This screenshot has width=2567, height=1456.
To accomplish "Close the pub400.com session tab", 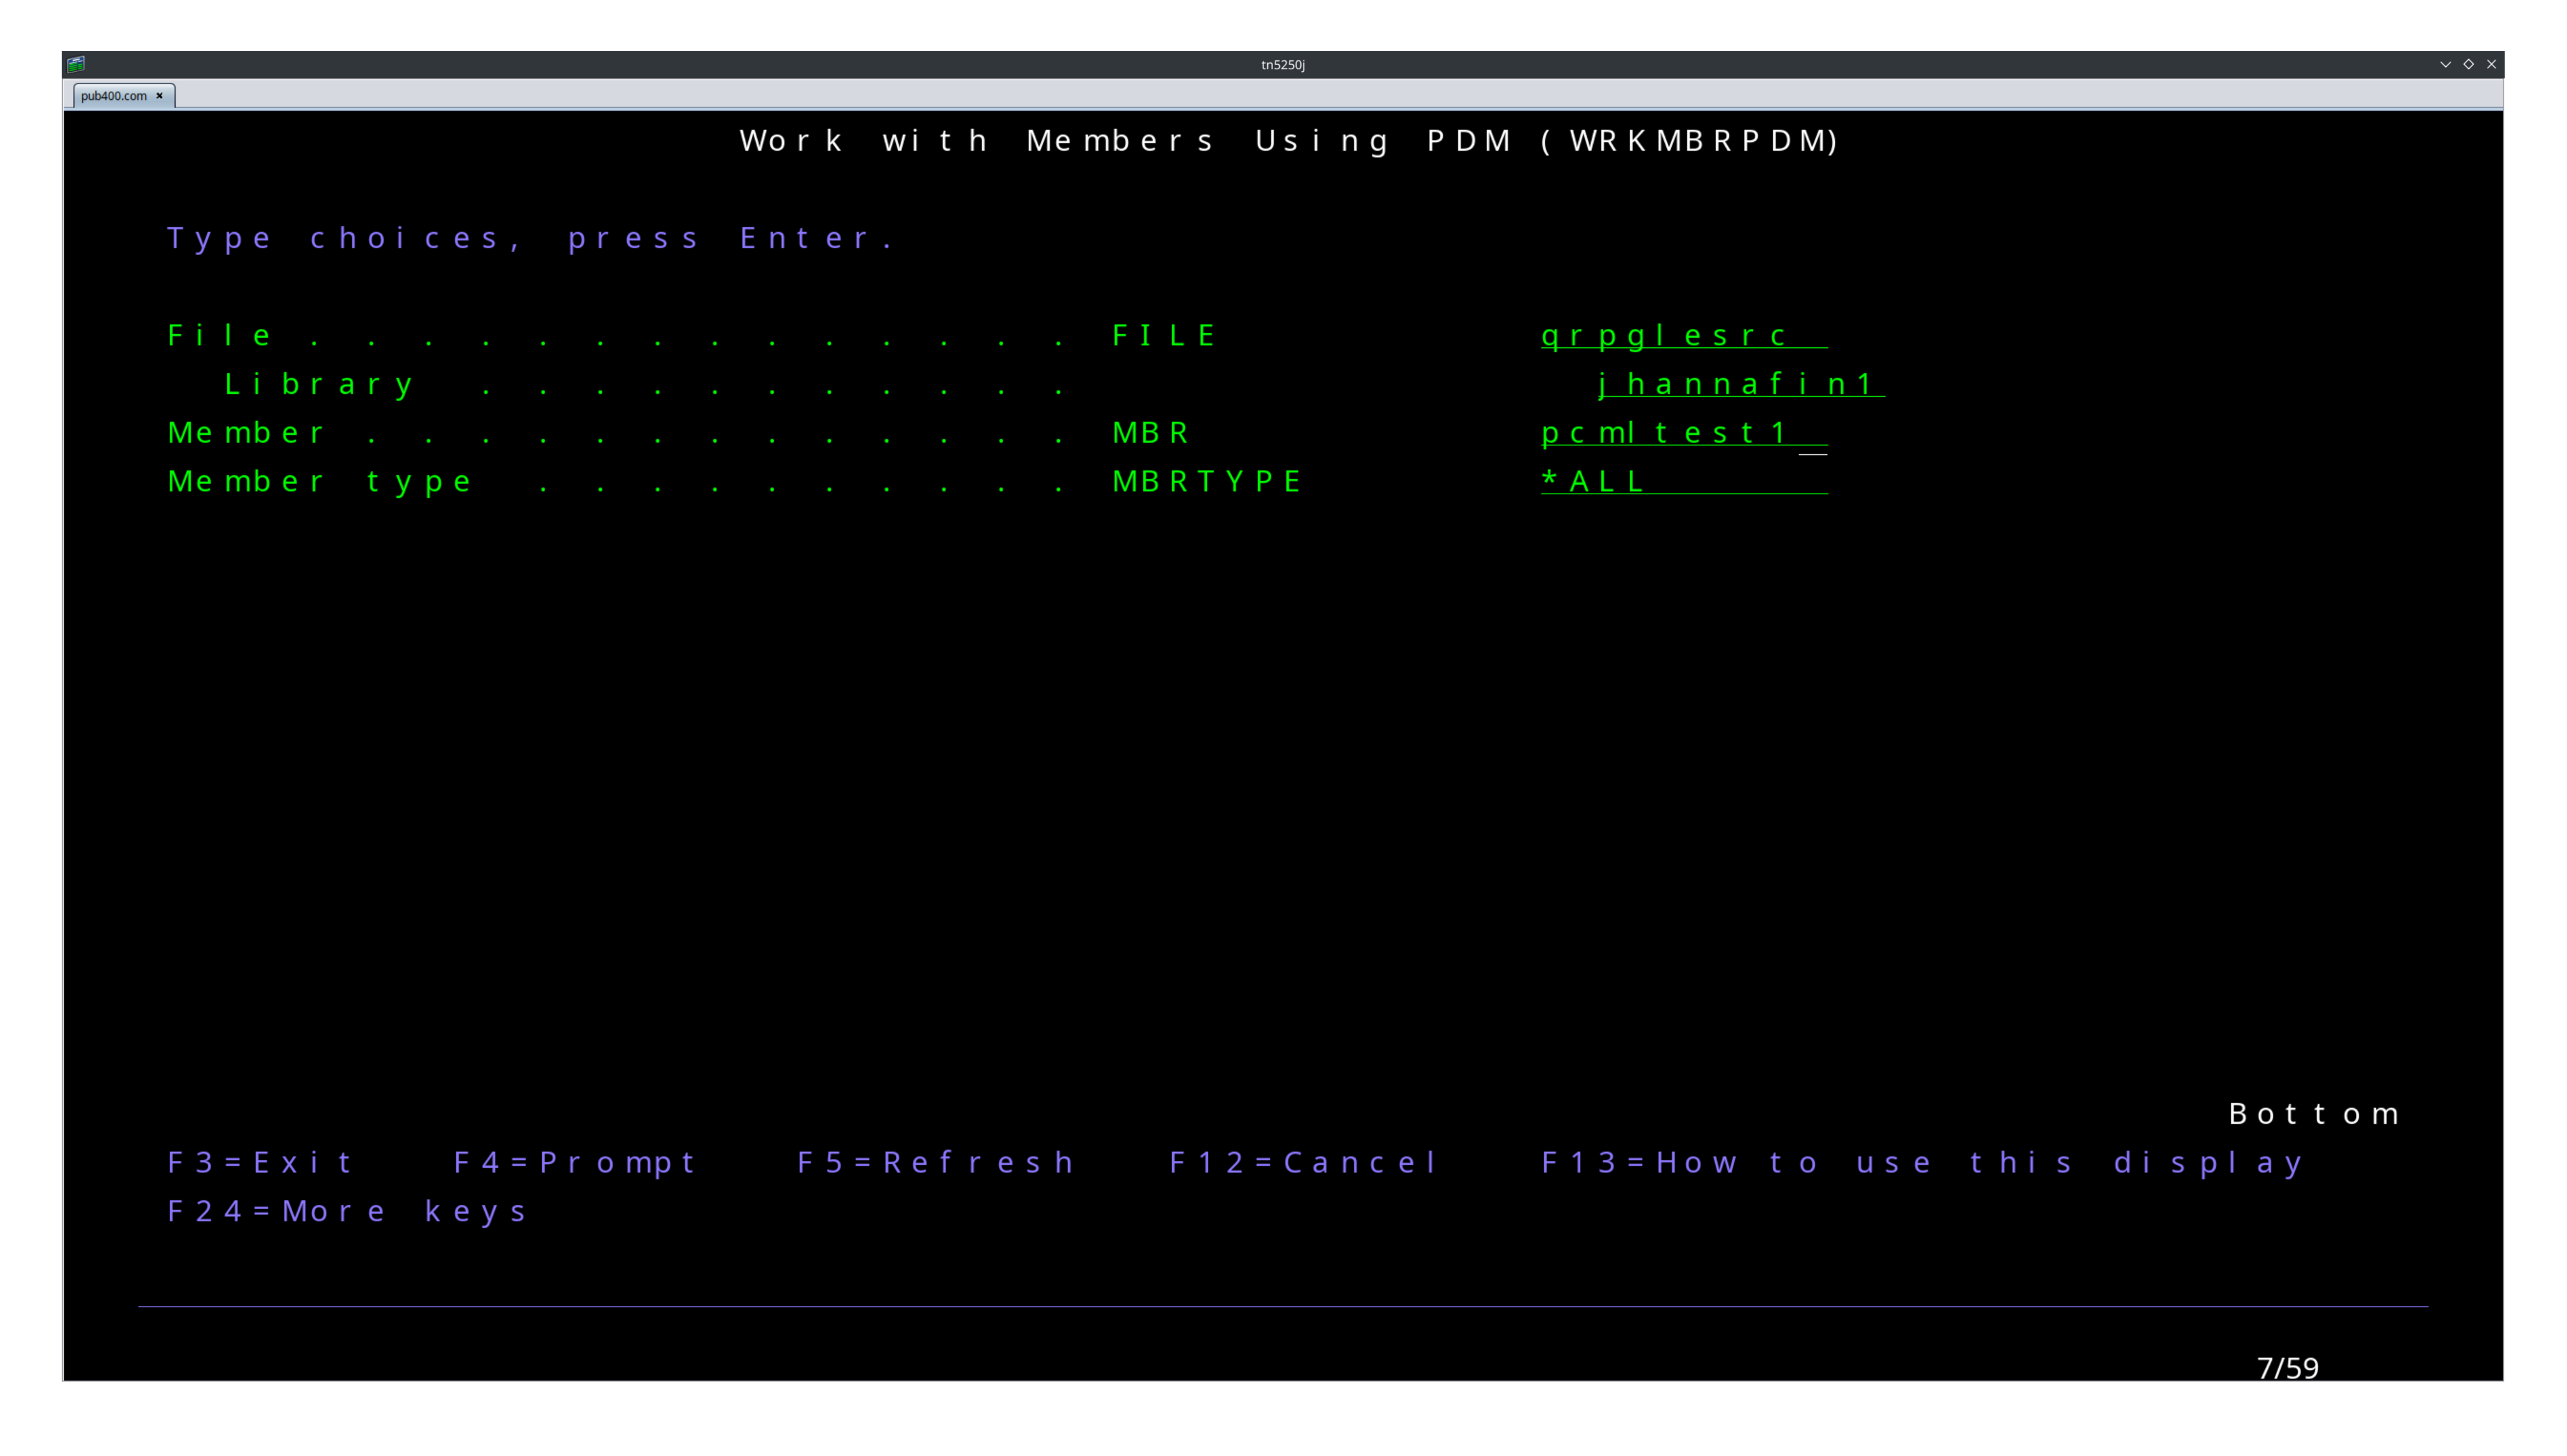I will [x=159, y=96].
